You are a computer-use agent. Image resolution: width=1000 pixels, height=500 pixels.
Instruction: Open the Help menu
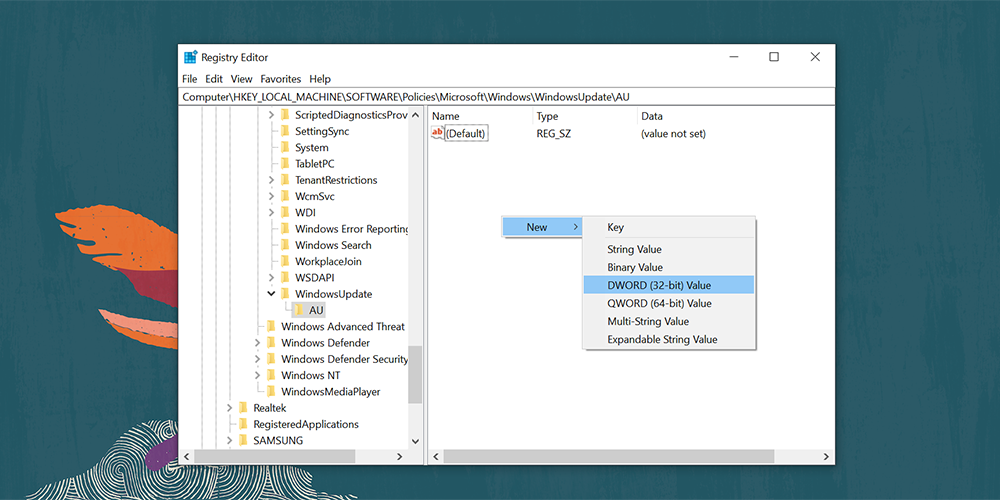(x=320, y=79)
